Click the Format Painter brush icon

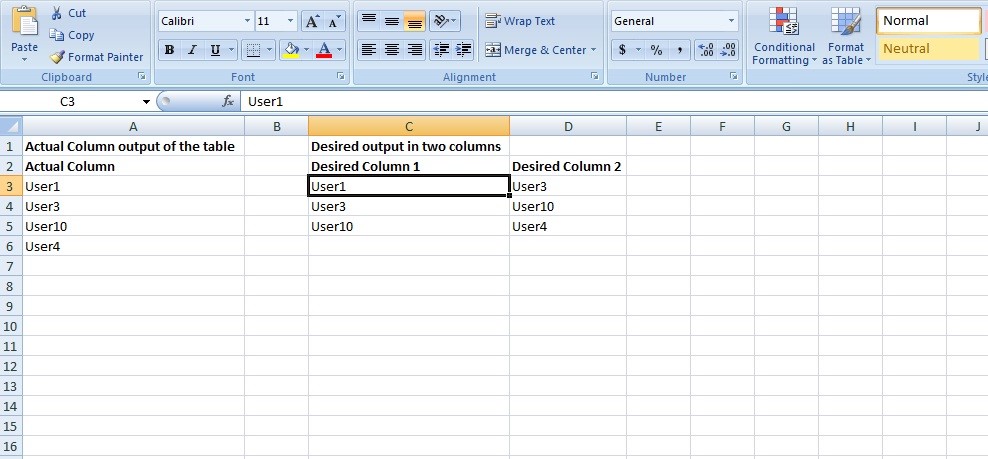57,57
